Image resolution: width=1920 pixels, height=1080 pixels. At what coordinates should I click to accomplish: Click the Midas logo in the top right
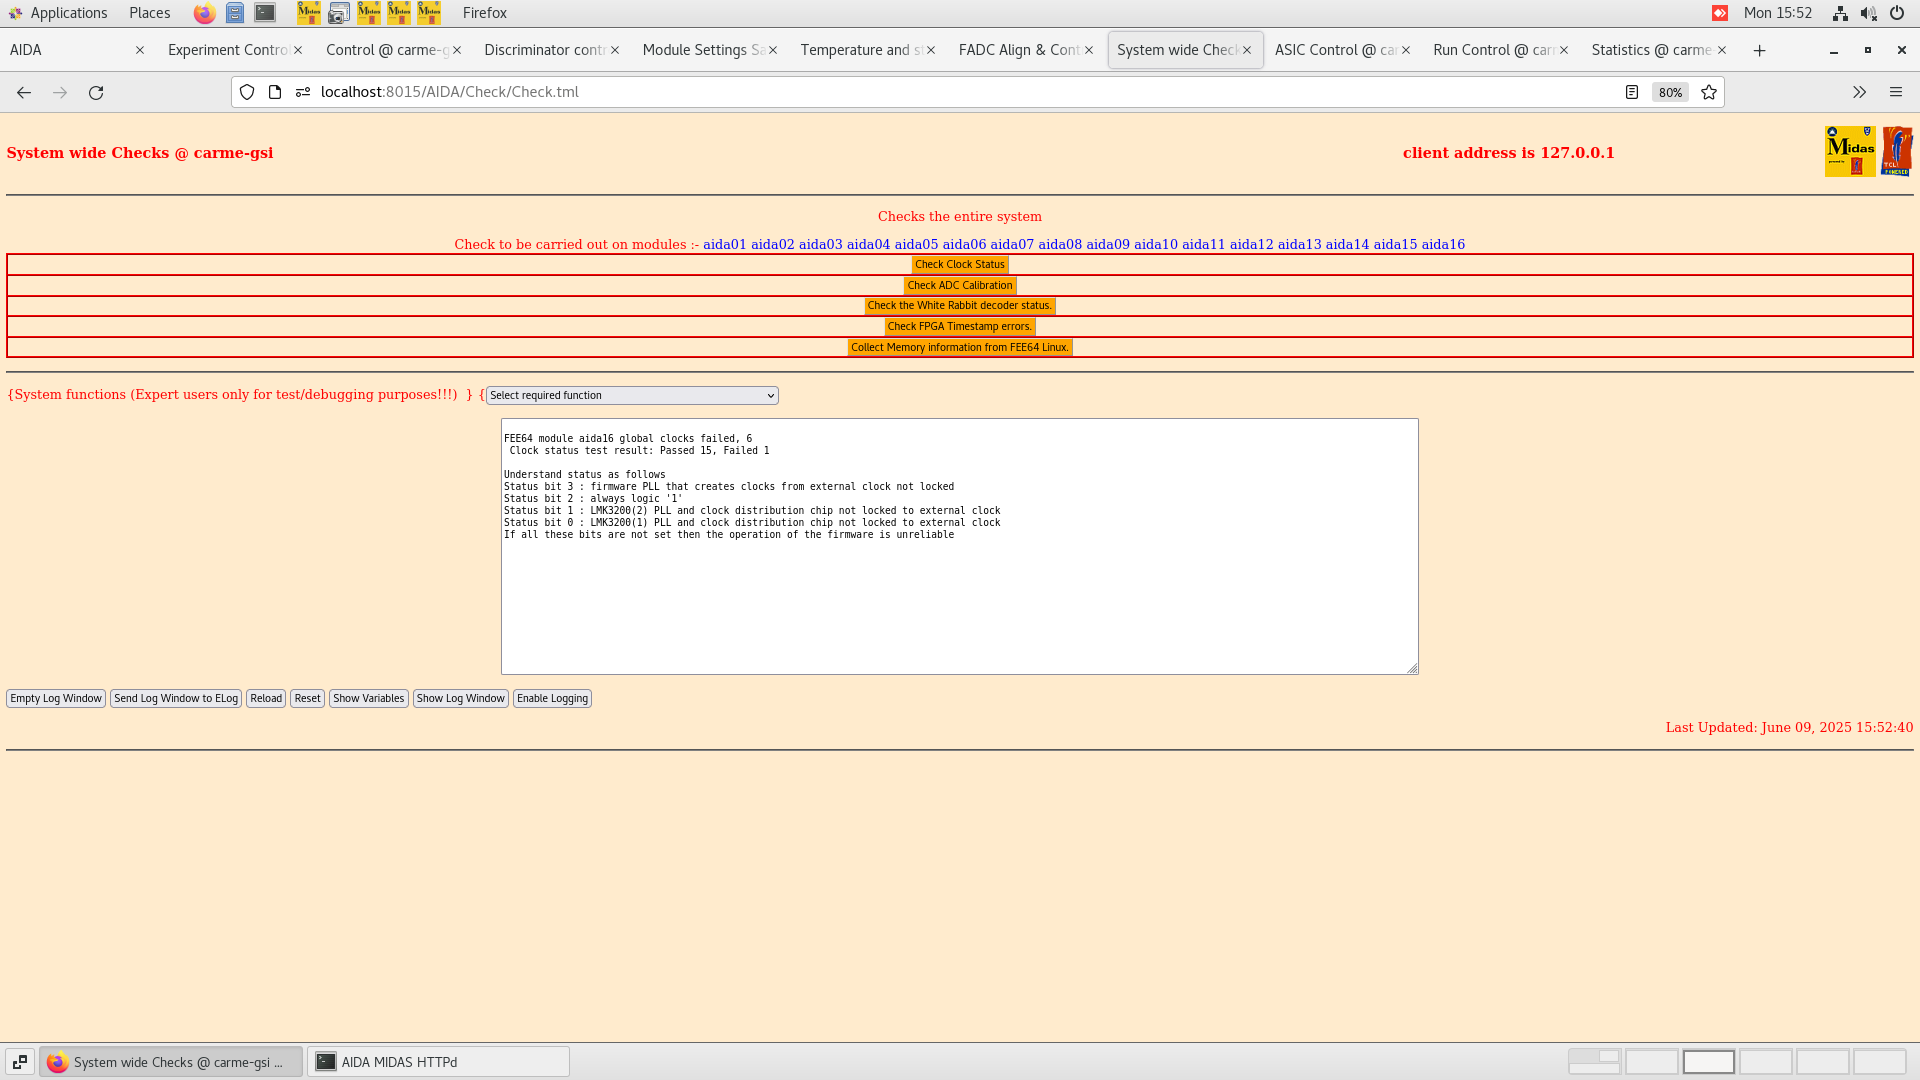pos(1851,150)
